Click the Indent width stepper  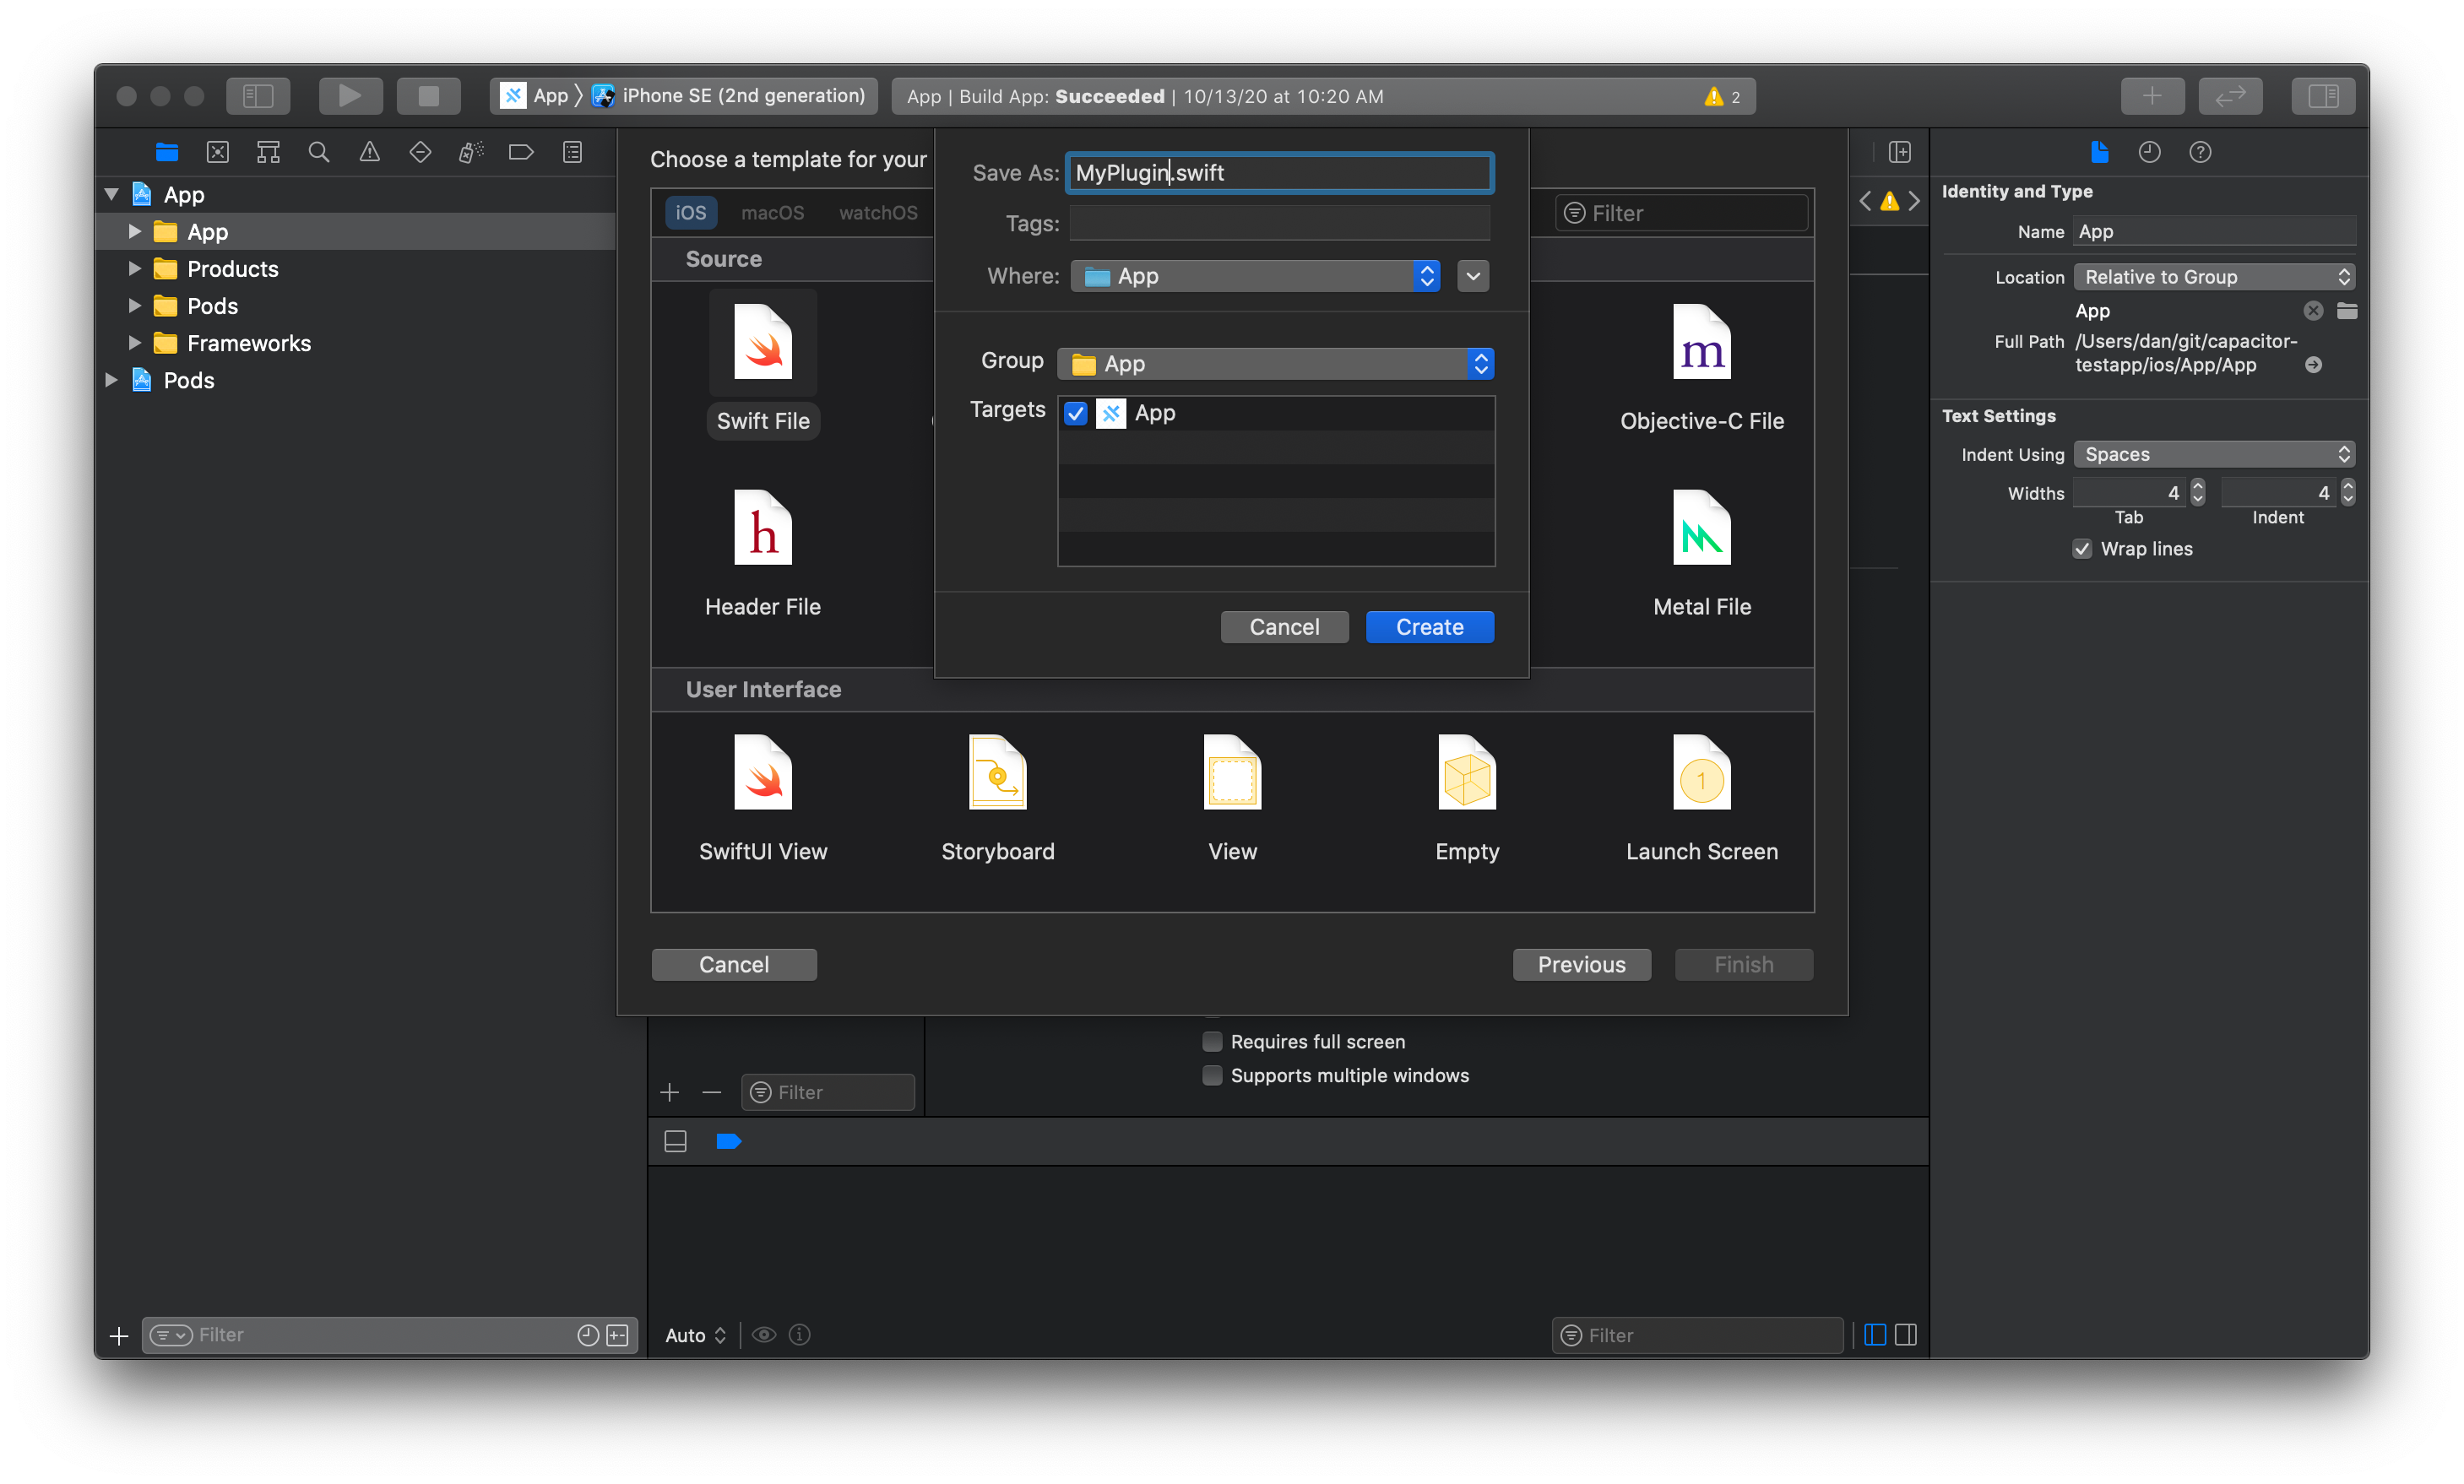coord(2346,491)
